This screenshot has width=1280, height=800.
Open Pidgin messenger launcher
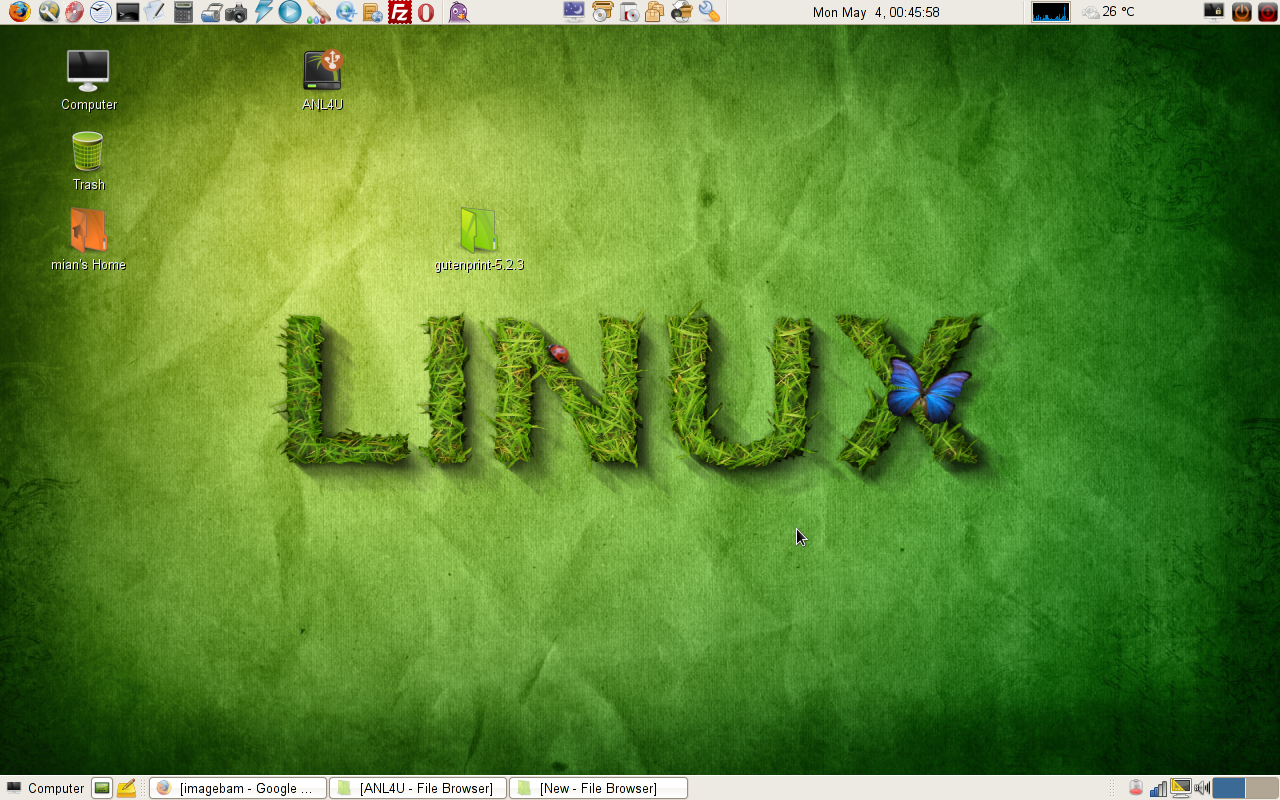pos(459,12)
